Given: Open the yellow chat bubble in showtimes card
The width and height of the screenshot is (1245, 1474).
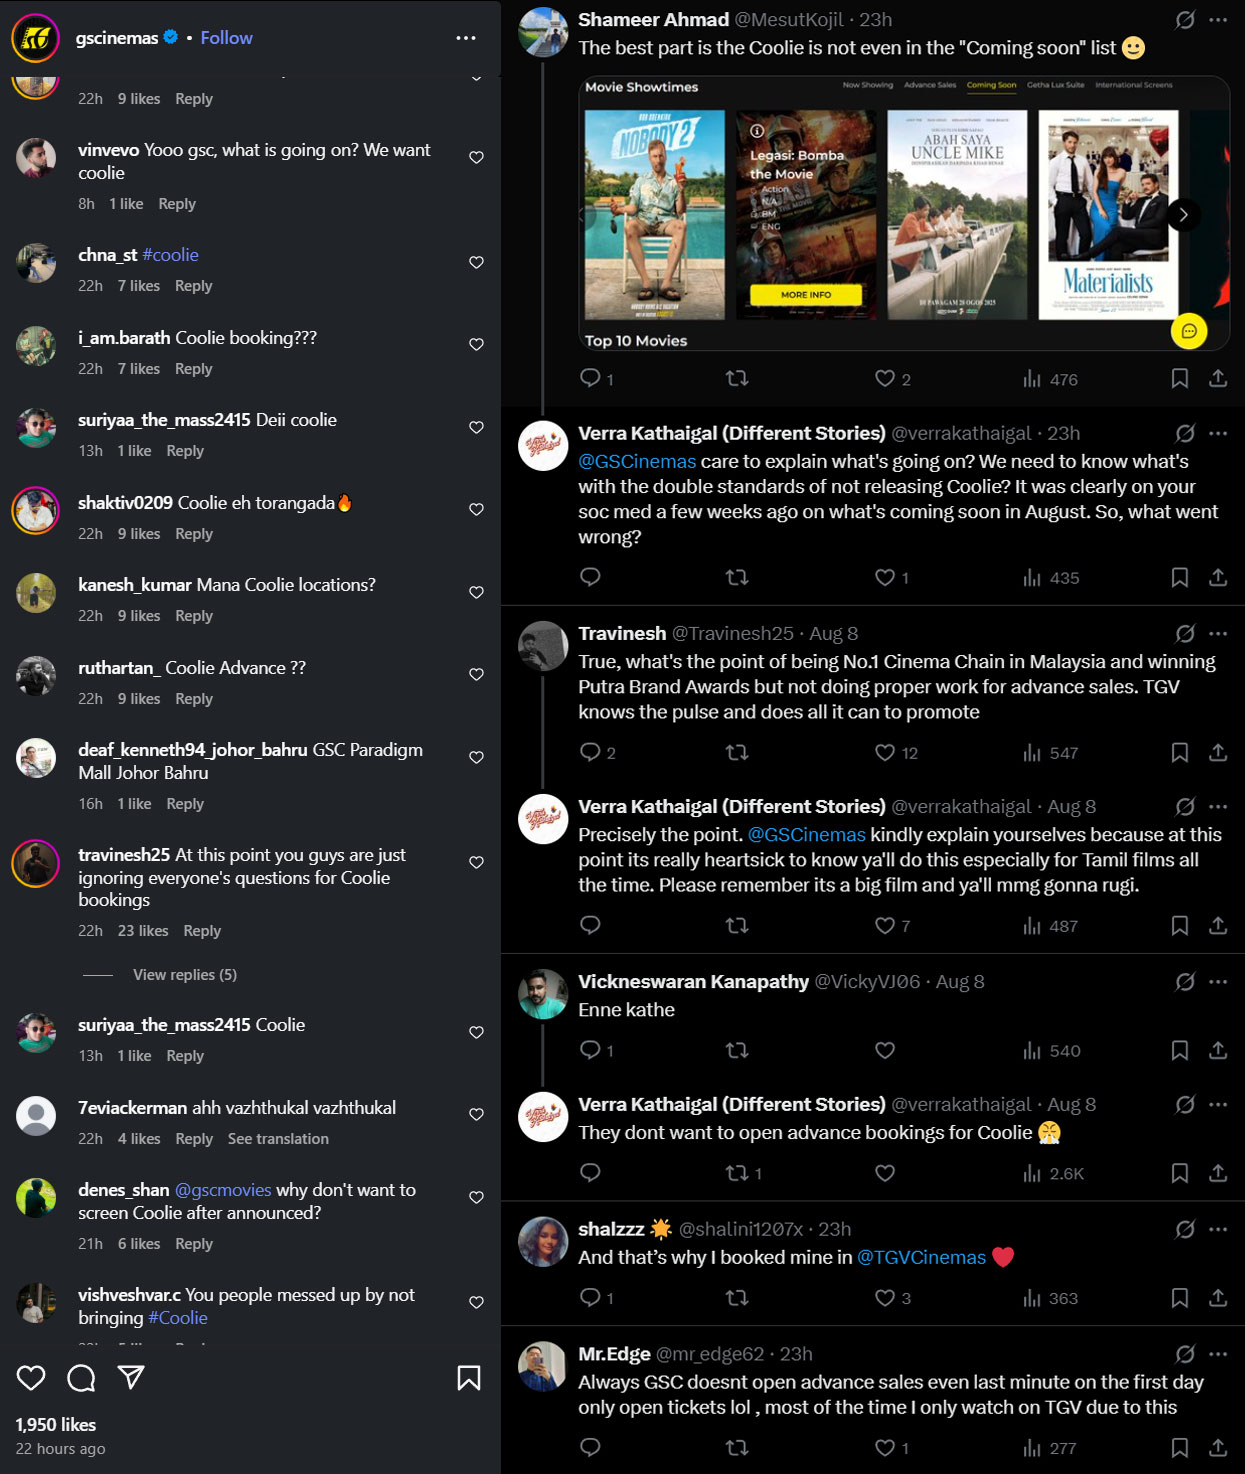Looking at the screenshot, I should [x=1189, y=331].
